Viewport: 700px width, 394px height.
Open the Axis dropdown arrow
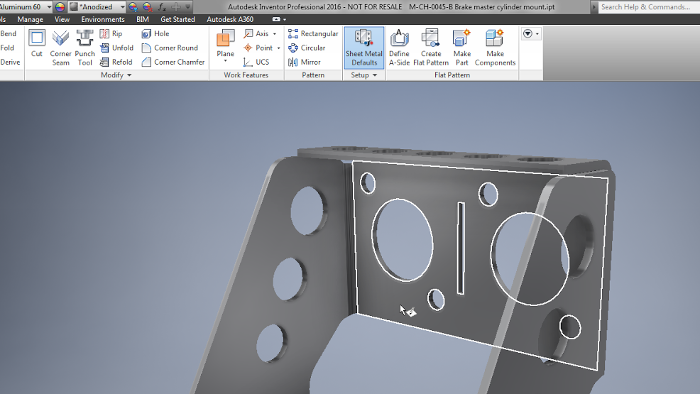[275, 34]
